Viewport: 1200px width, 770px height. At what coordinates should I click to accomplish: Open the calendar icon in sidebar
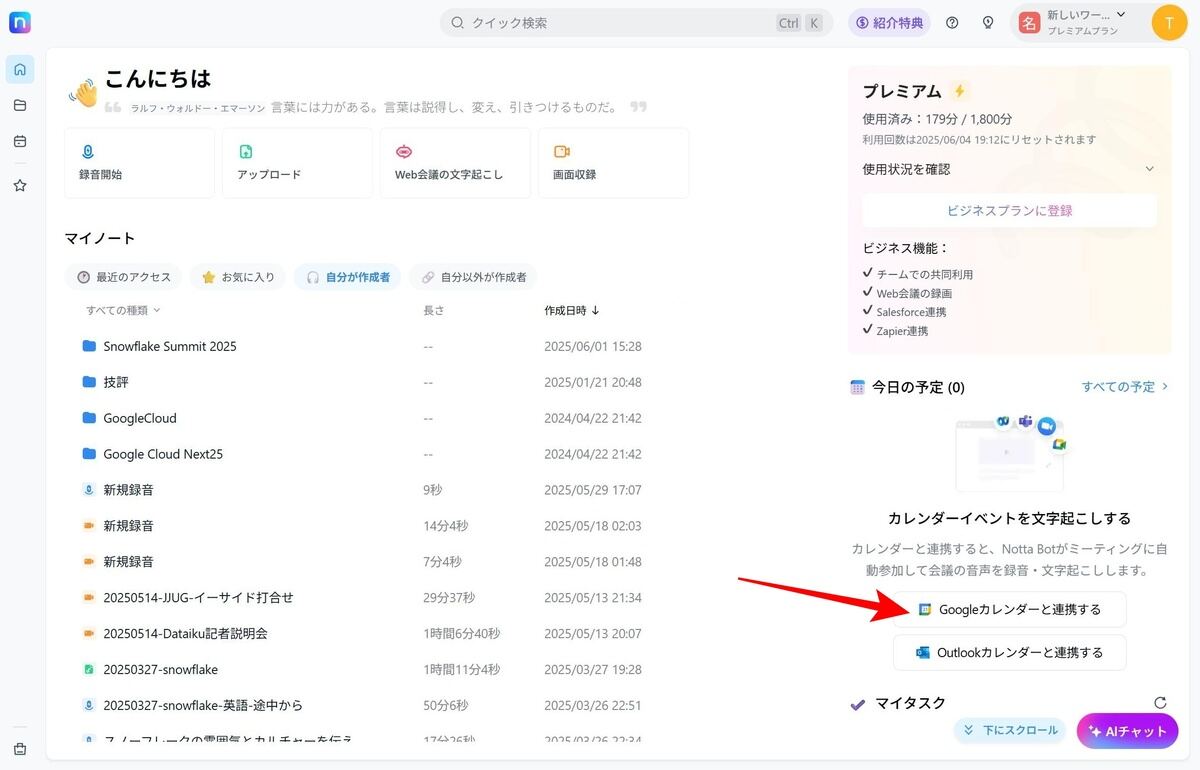coord(20,141)
